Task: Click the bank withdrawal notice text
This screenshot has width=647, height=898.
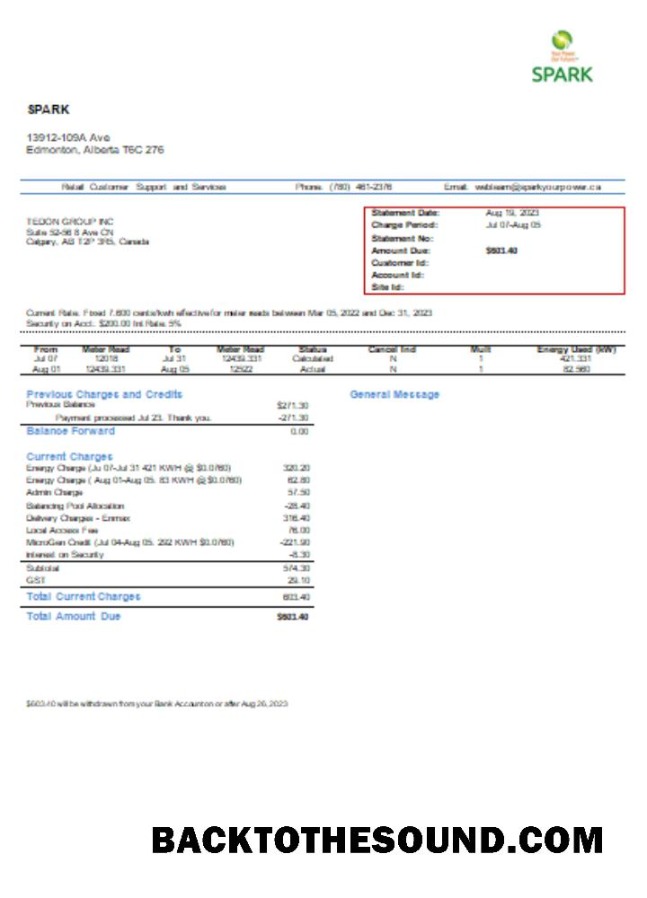Action: coord(157,703)
